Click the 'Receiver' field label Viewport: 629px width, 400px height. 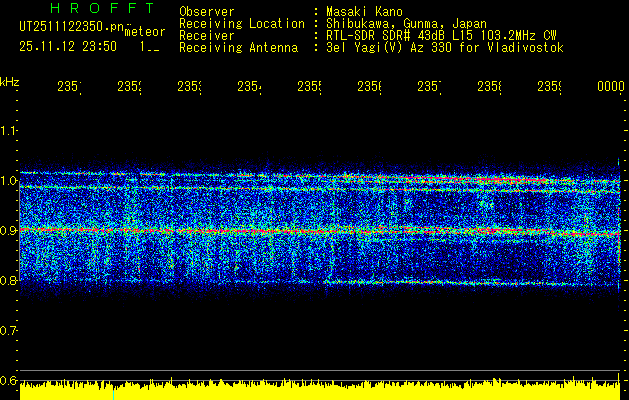207,36
